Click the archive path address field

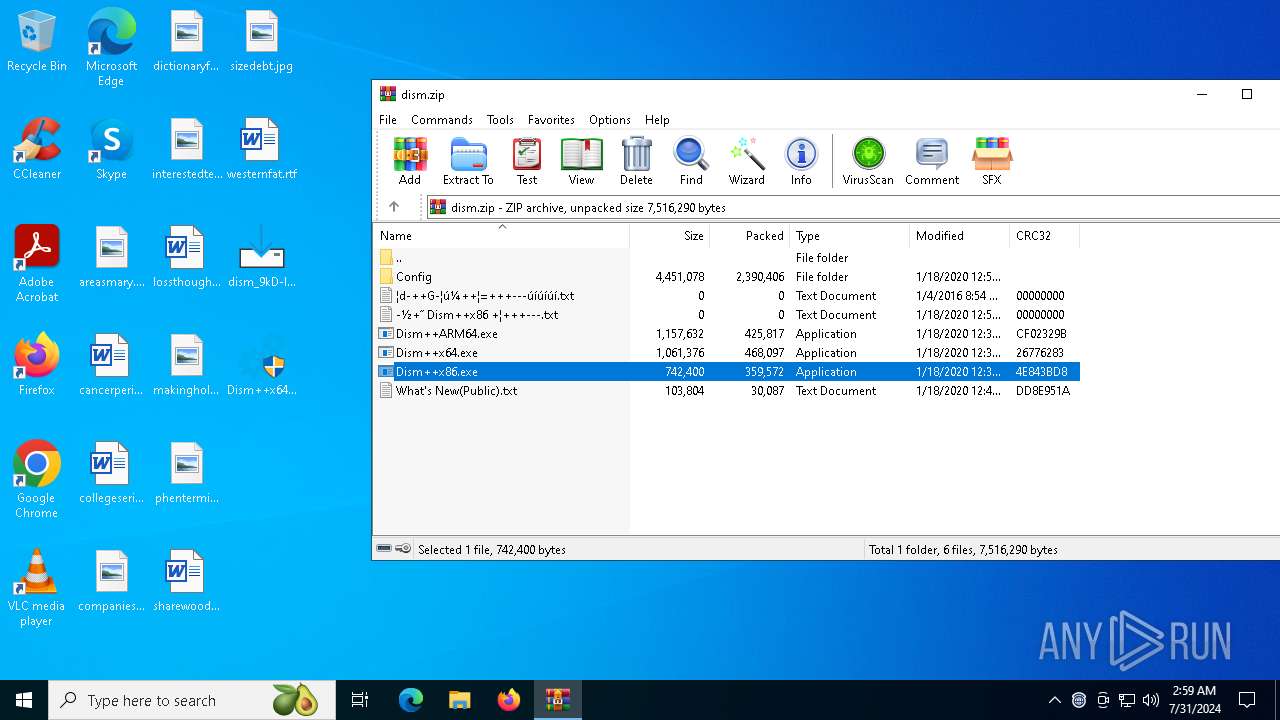[x=853, y=207]
